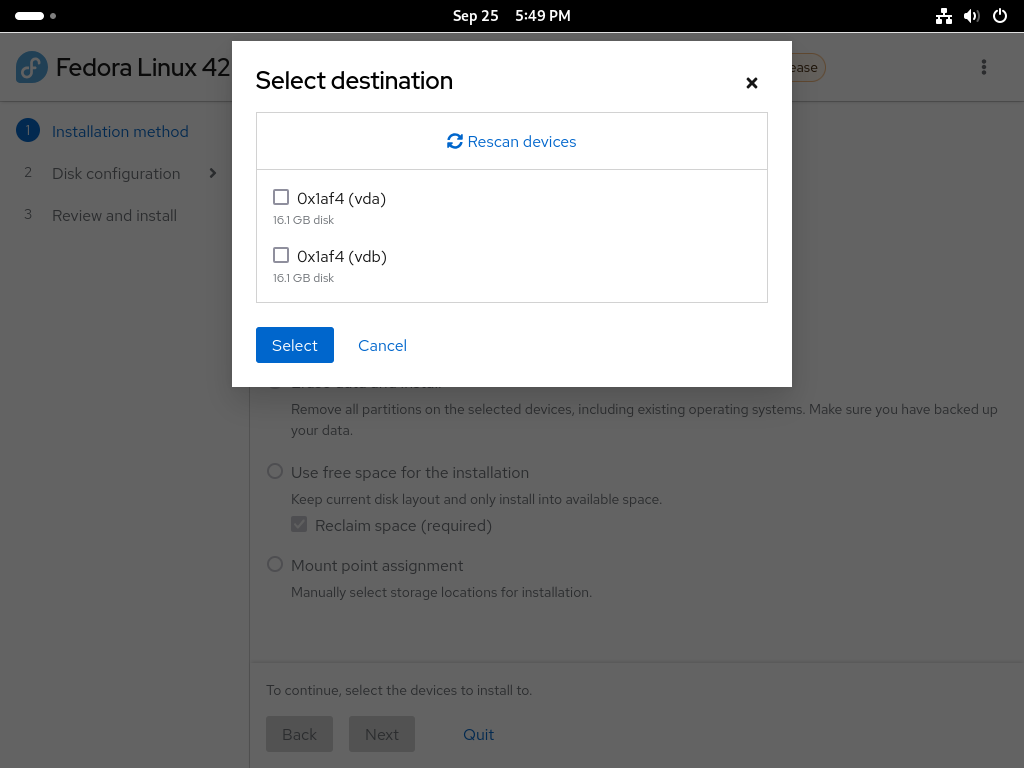Confirm with the Select button

295,345
